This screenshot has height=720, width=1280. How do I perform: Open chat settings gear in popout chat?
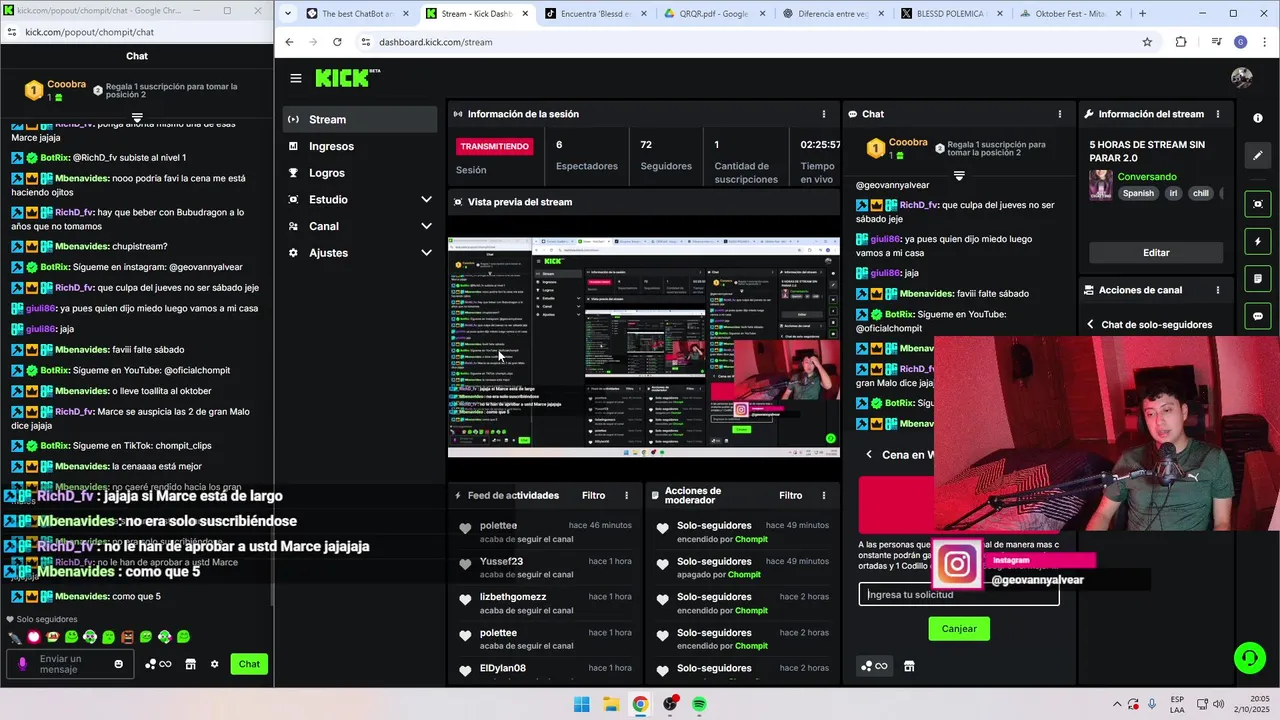tap(214, 664)
